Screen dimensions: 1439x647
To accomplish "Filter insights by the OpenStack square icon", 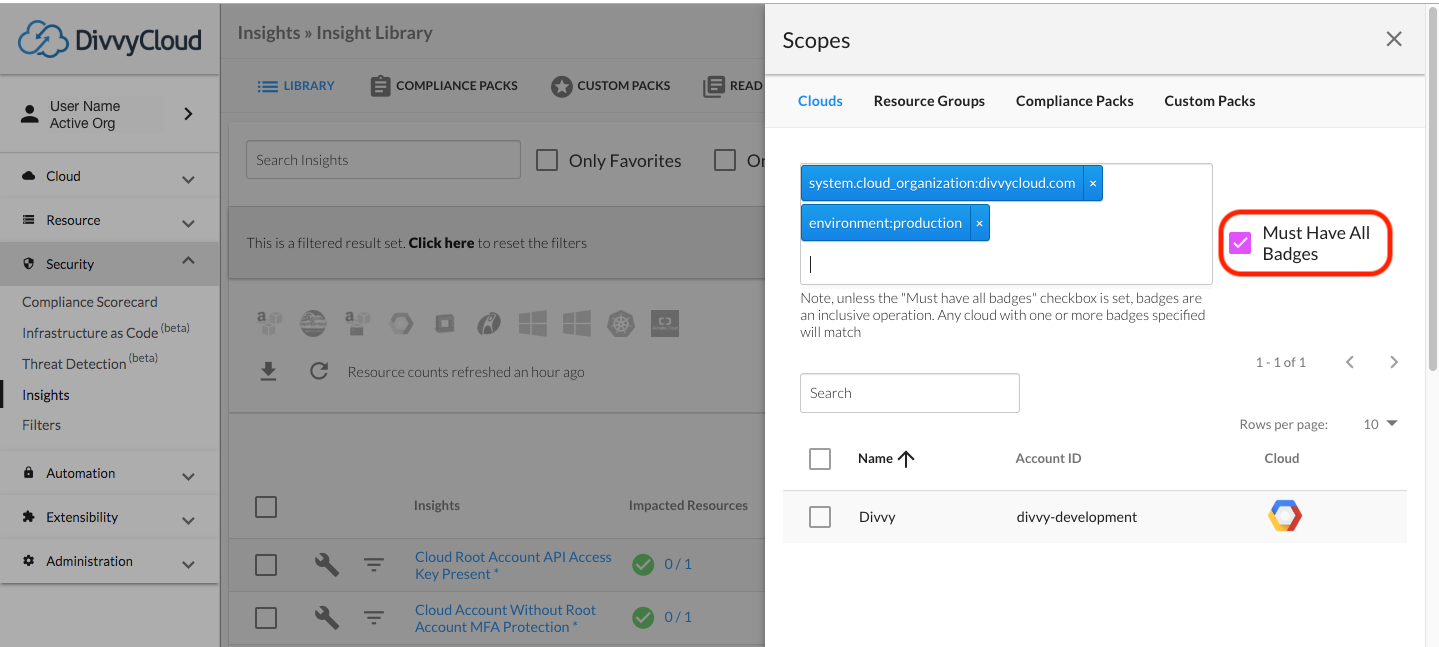I will tap(445, 323).
